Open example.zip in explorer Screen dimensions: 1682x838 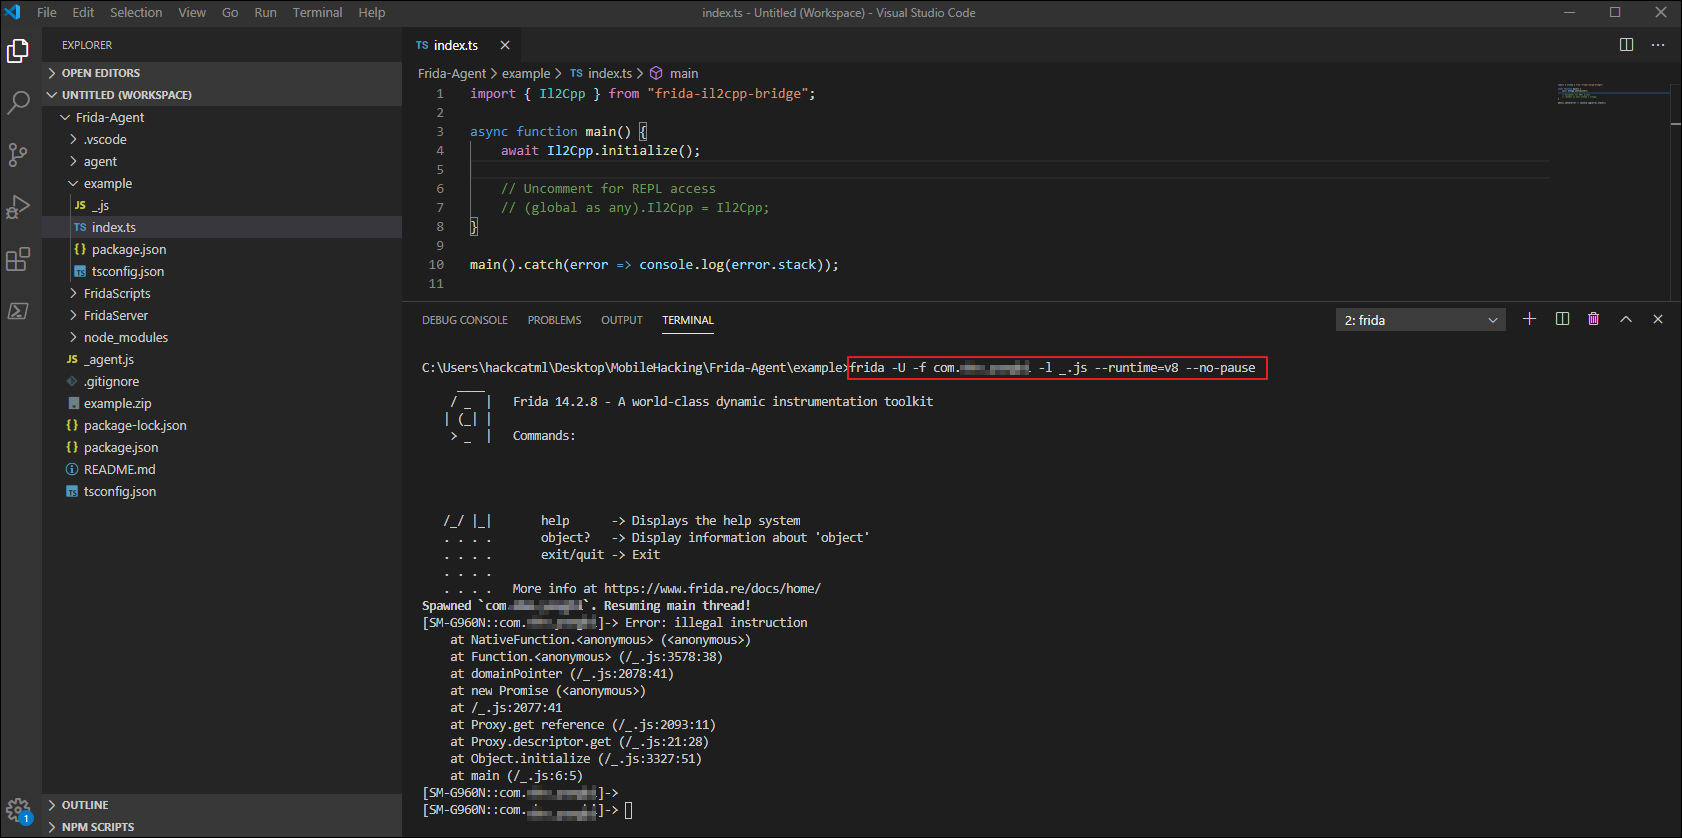(x=222, y=403)
